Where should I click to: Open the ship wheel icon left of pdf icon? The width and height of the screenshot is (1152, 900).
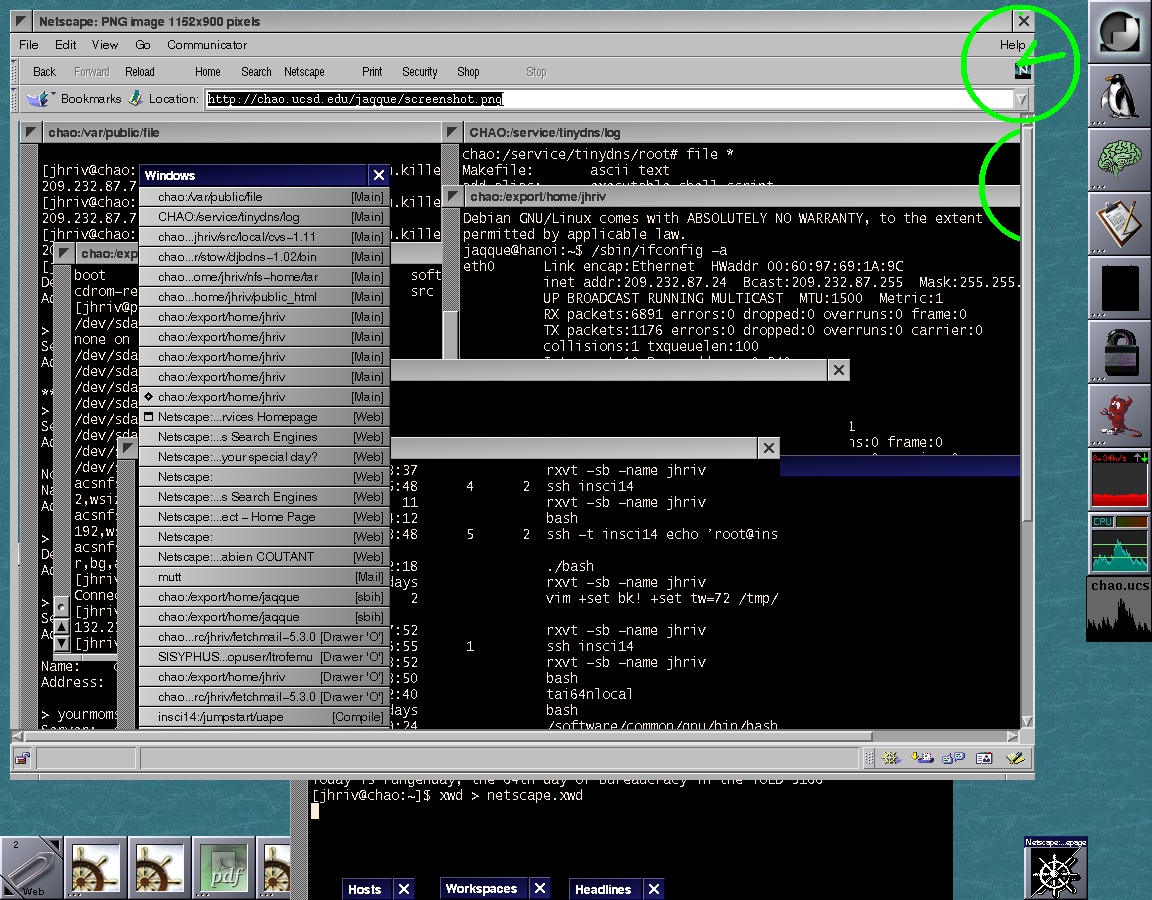coord(159,869)
